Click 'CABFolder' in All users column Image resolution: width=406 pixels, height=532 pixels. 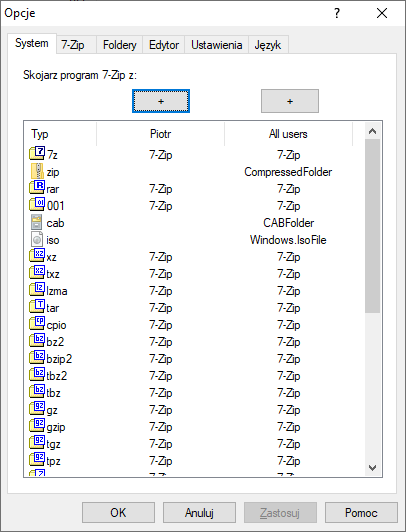point(288,223)
